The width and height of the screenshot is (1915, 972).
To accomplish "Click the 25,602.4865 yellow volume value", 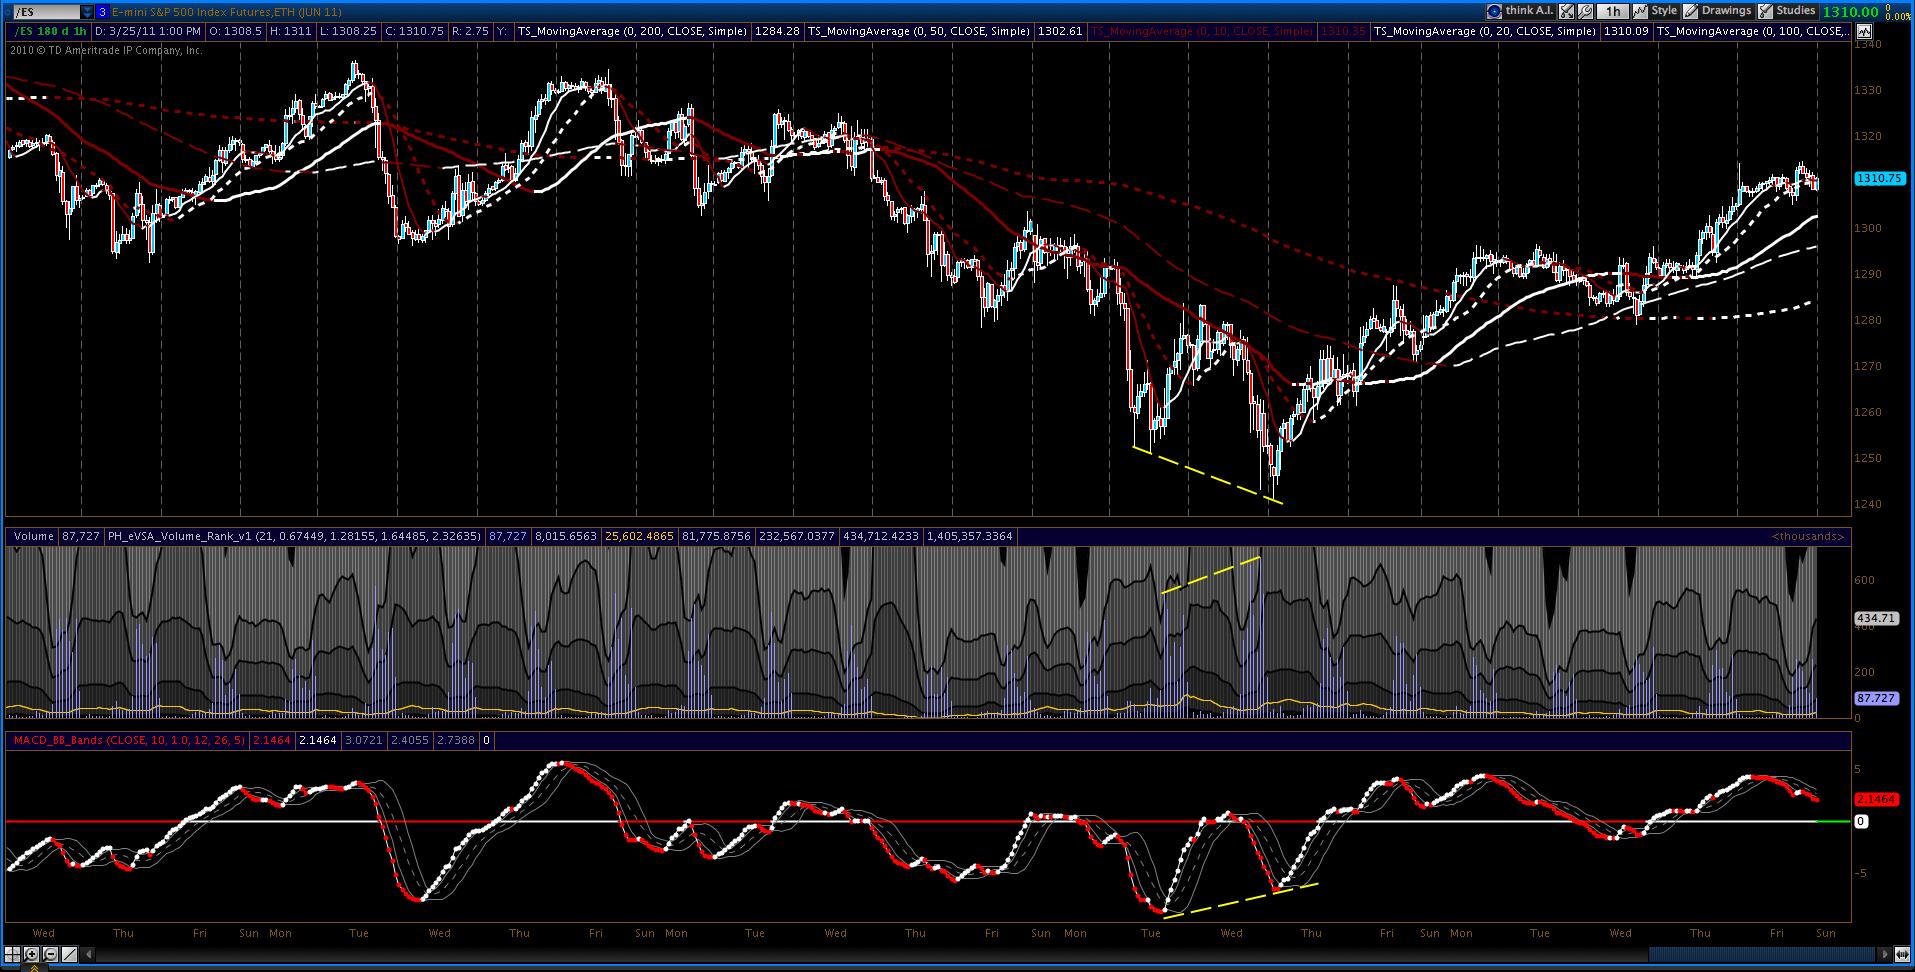I will click(638, 536).
